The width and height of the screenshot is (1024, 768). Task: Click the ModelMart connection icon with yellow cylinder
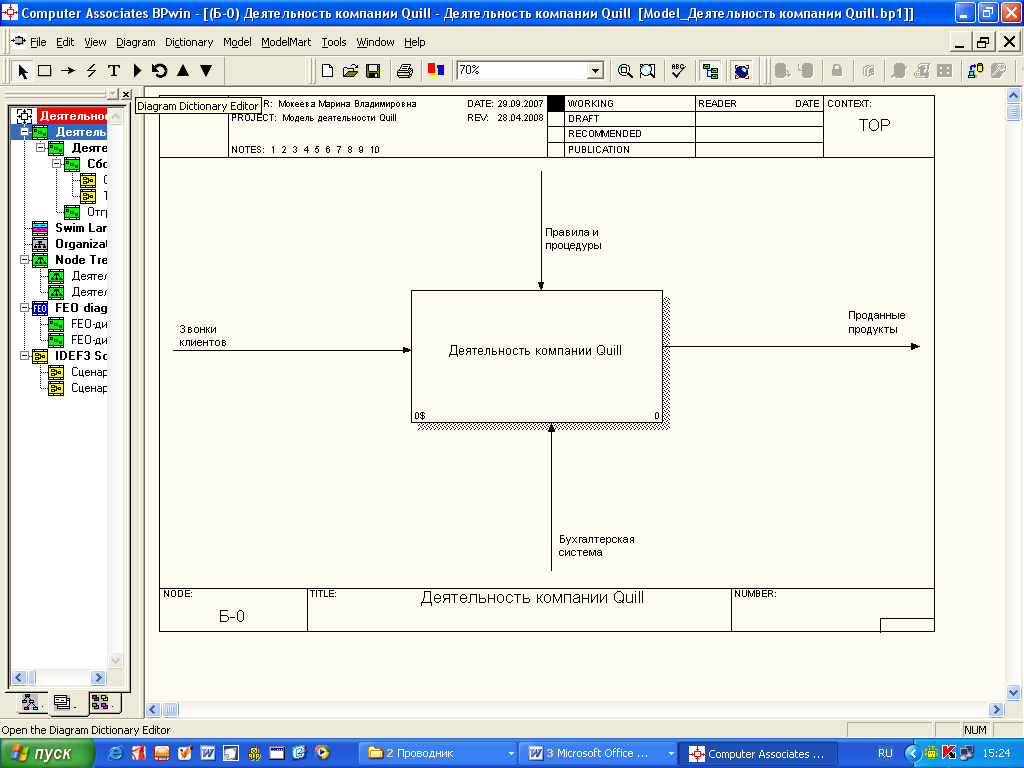[976, 71]
